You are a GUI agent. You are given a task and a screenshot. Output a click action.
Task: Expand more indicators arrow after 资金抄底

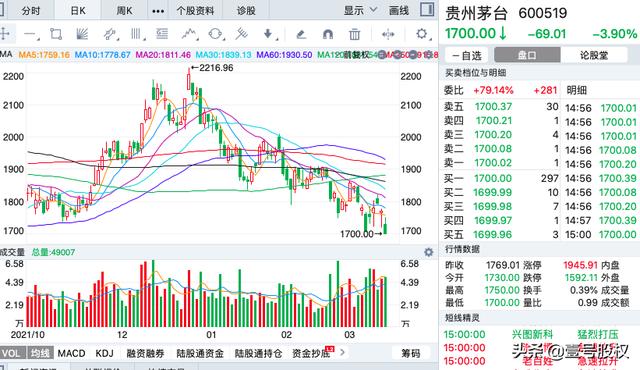(343, 352)
